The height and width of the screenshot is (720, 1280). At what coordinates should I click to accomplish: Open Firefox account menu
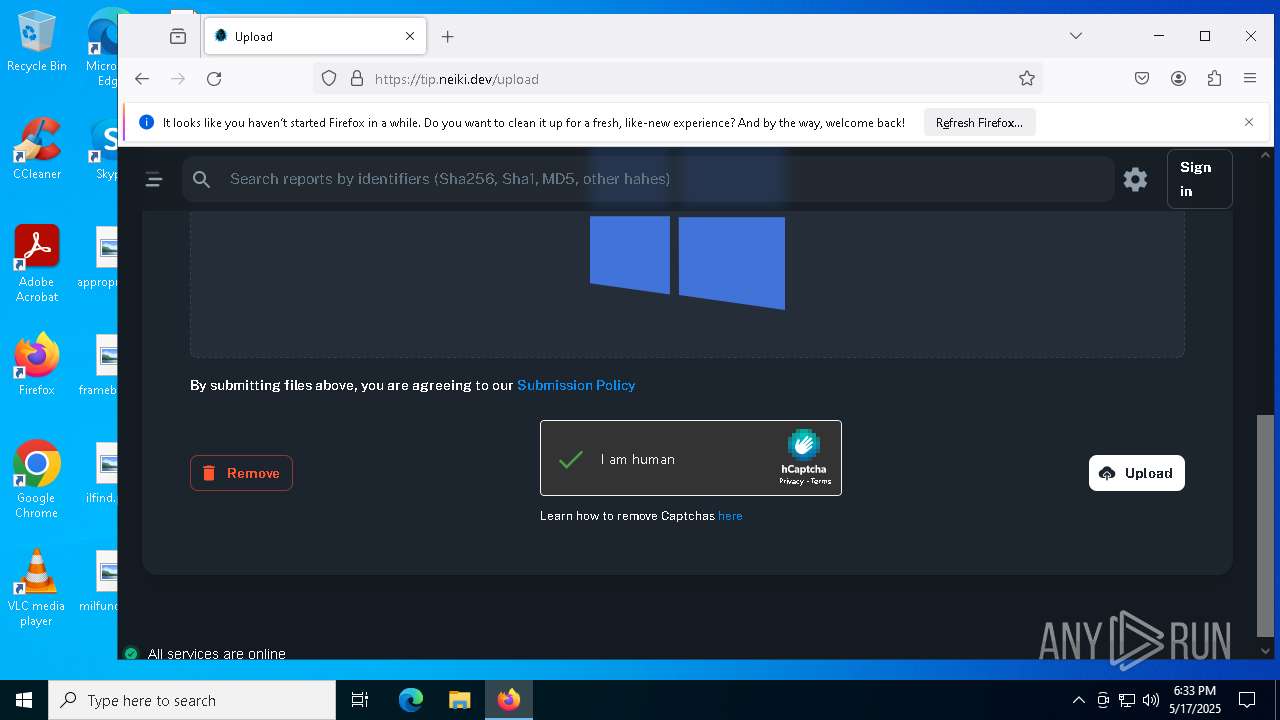[1178, 78]
